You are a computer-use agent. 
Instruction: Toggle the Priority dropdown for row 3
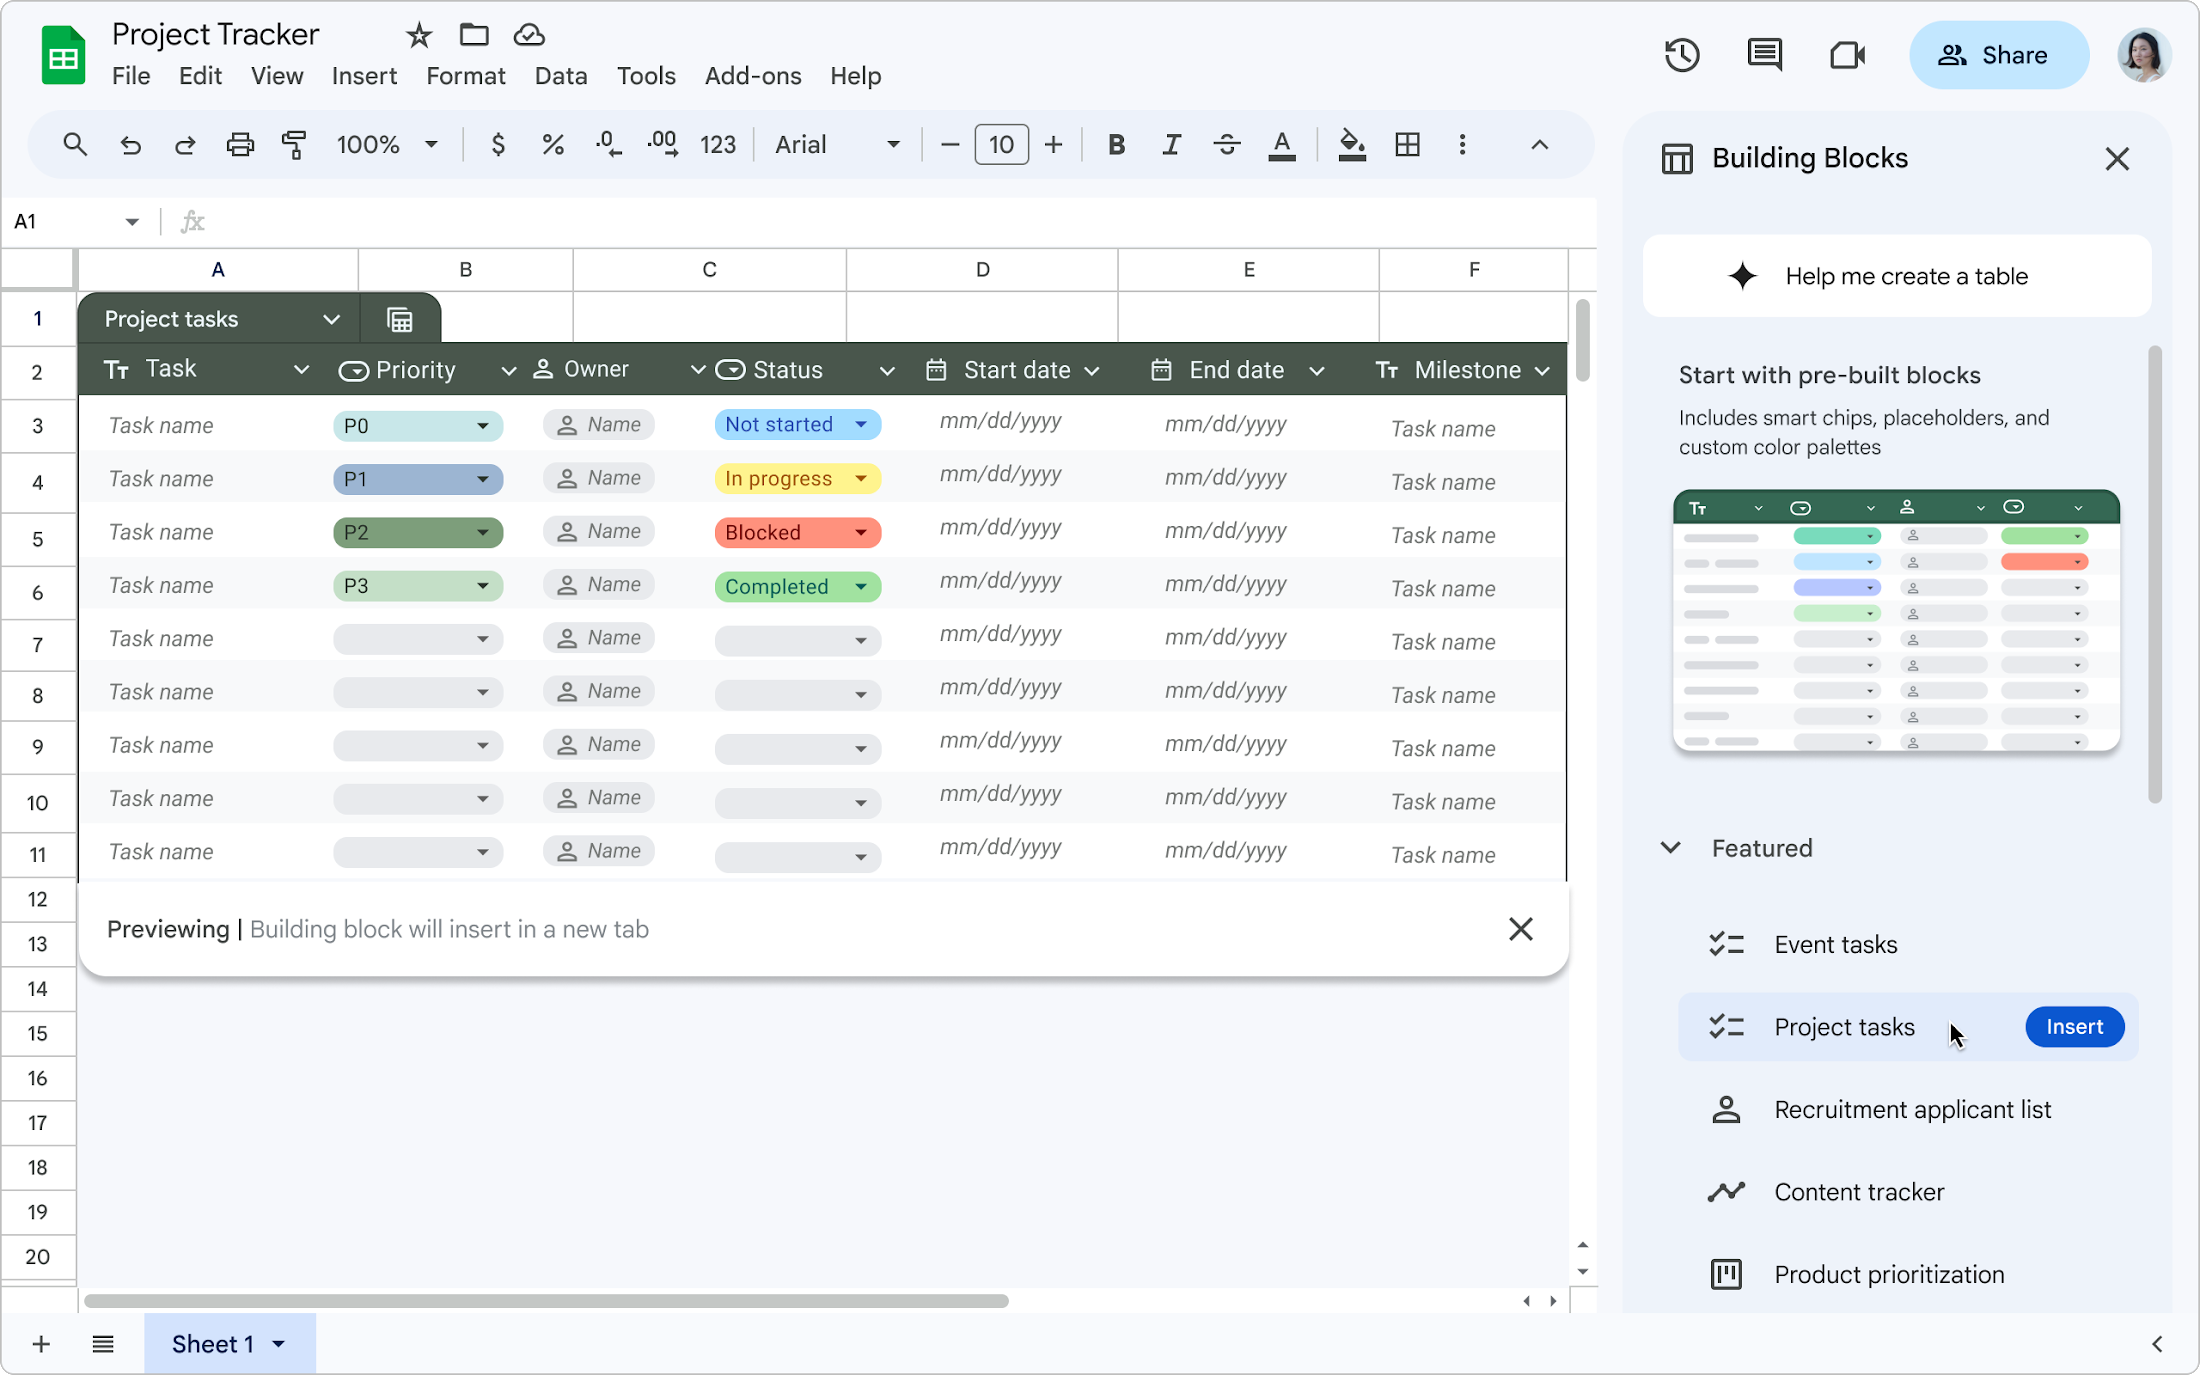point(481,425)
